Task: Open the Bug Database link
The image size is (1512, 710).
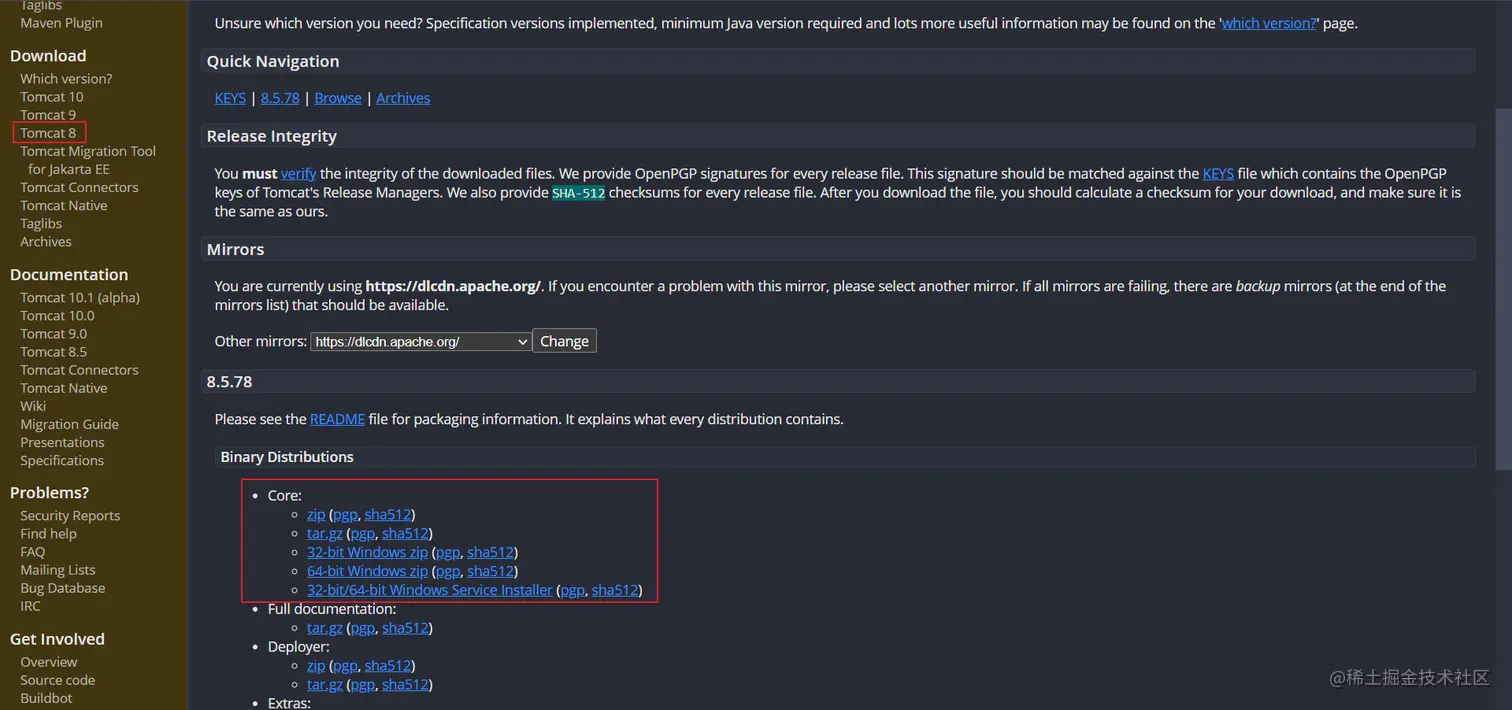Action: (63, 588)
